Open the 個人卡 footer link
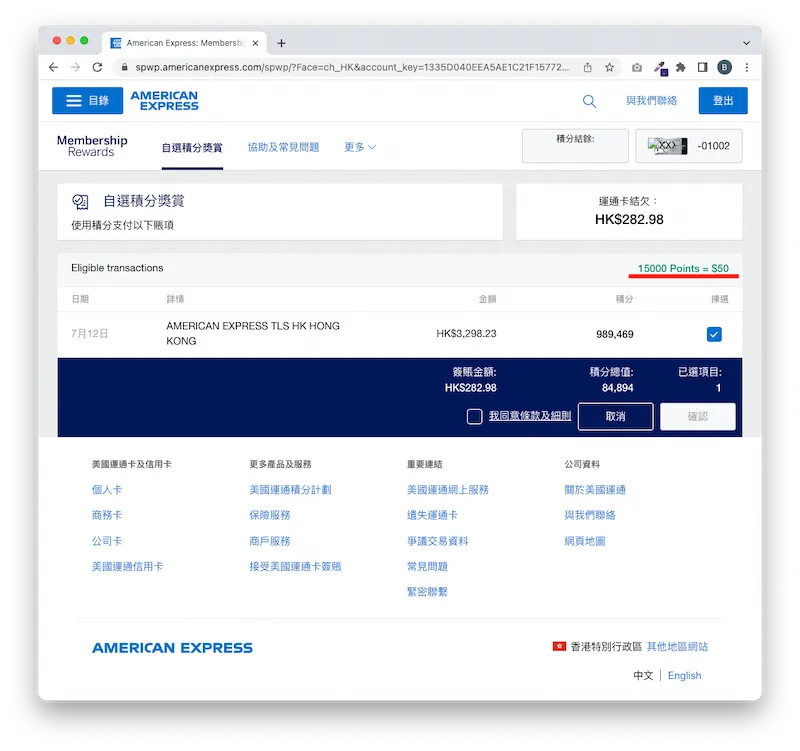This screenshot has width=800, height=751. tap(107, 490)
